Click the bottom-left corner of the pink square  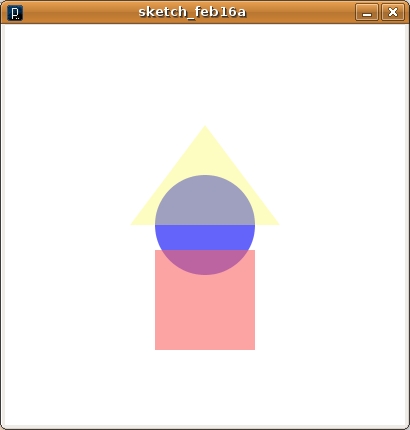coord(157,348)
